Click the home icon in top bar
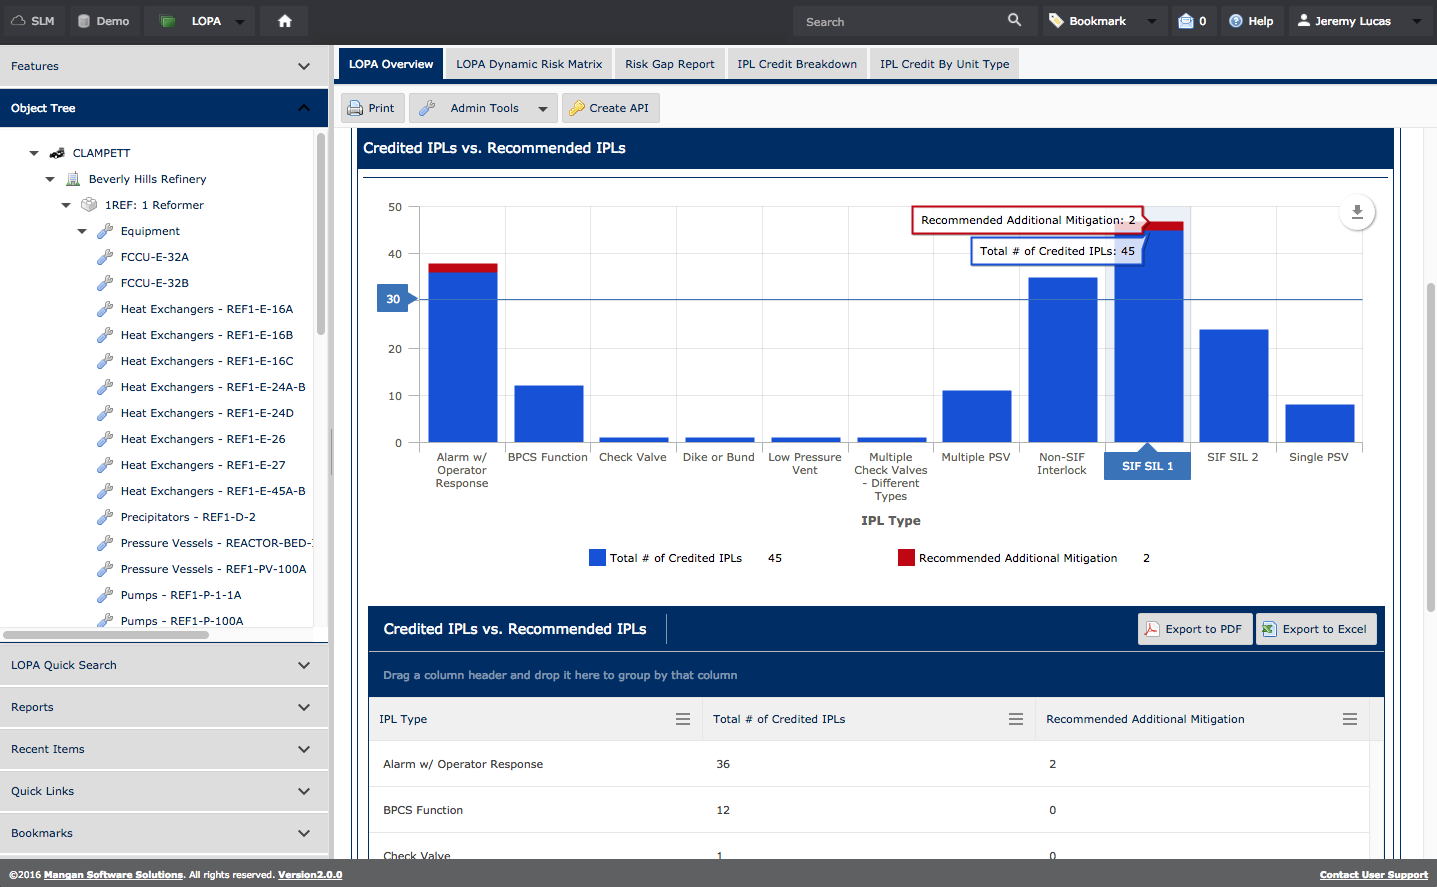 pyautogui.click(x=285, y=21)
